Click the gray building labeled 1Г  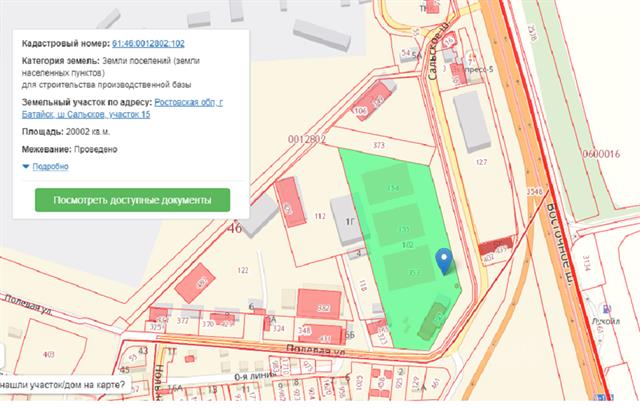[350, 222]
